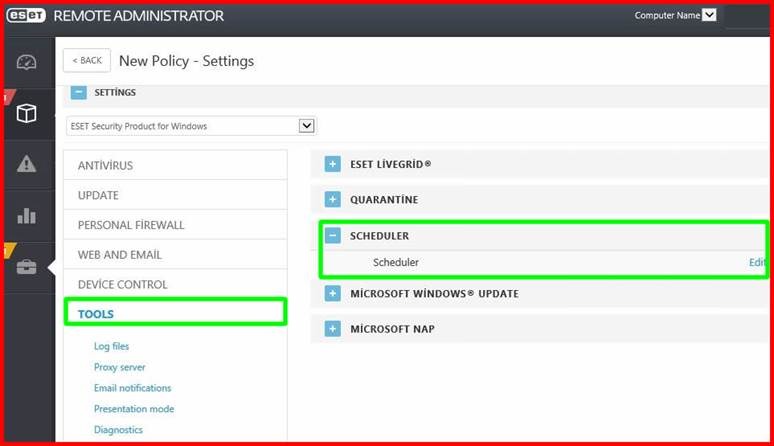Screen dimensions: 774x446
Task: Select the ANTIVIRUS category
Action: (175, 165)
